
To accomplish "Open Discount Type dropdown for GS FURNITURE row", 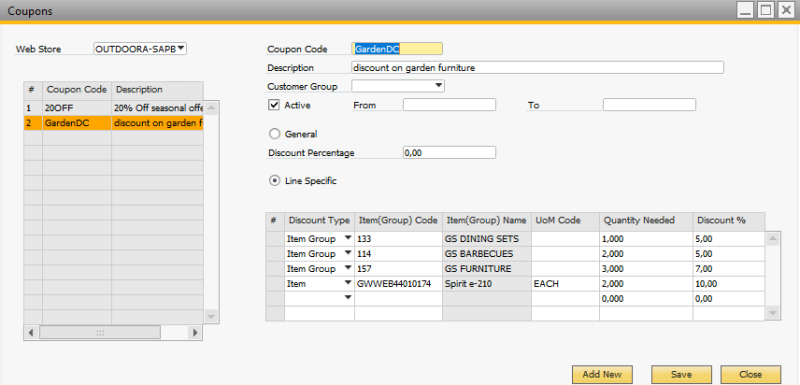I will pyautogui.click(x=348, y=269).
